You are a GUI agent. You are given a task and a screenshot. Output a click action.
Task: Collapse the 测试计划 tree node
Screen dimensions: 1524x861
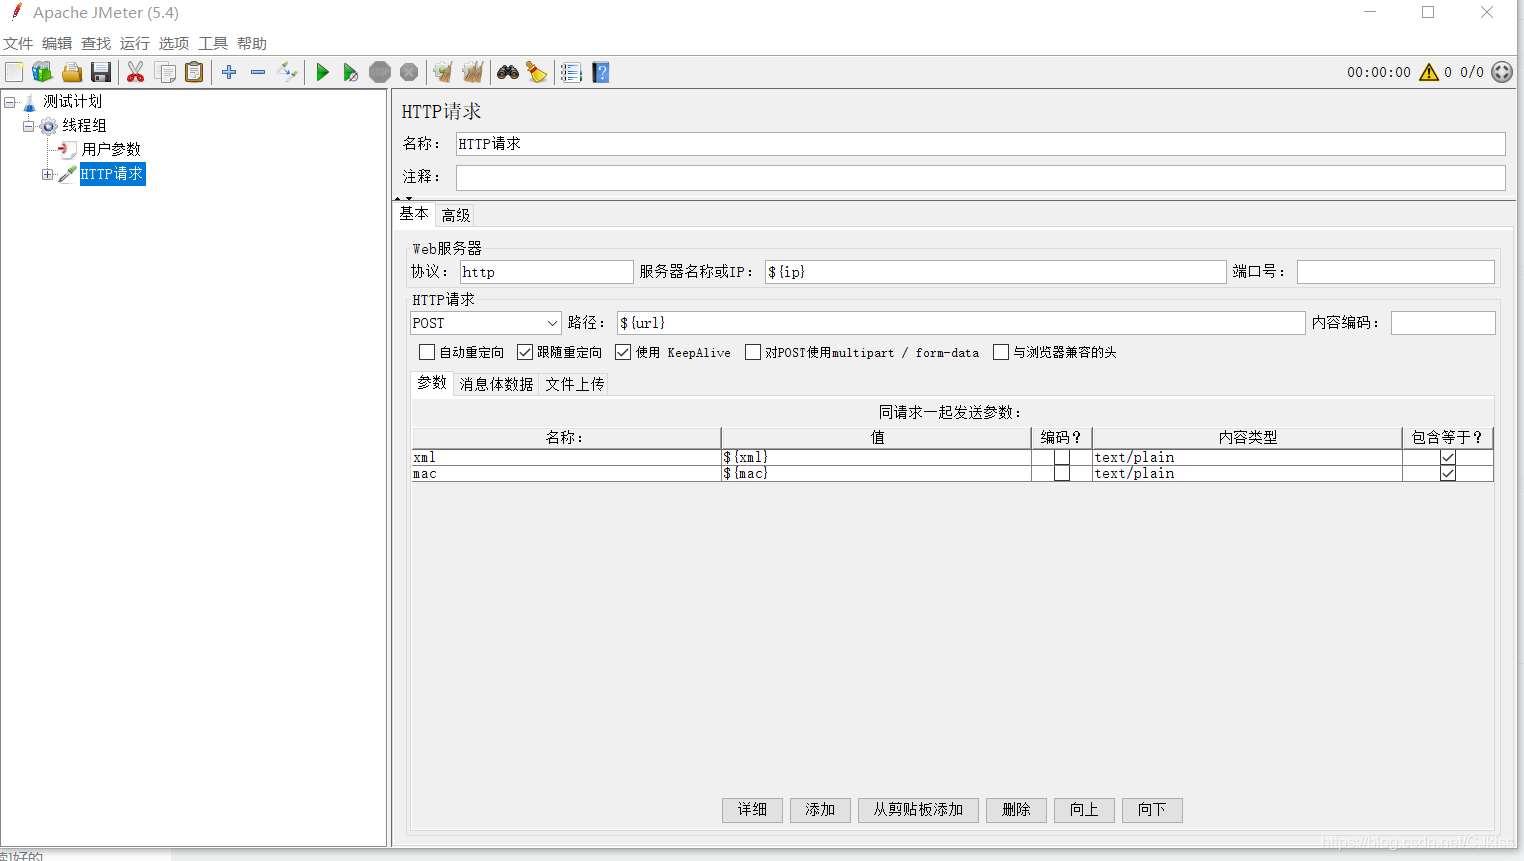[10, 102]
